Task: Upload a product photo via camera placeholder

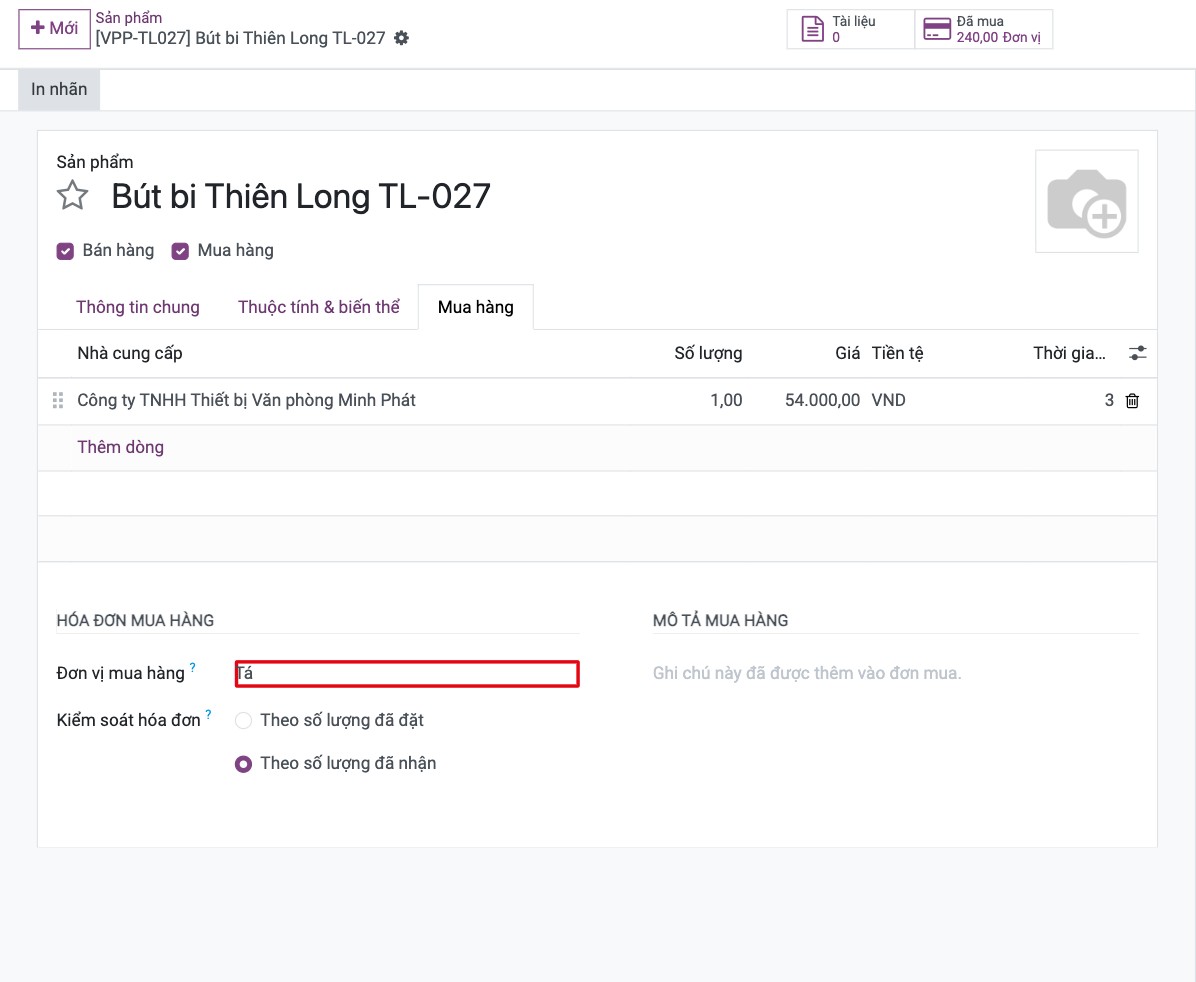Action: pos(1086,201)
